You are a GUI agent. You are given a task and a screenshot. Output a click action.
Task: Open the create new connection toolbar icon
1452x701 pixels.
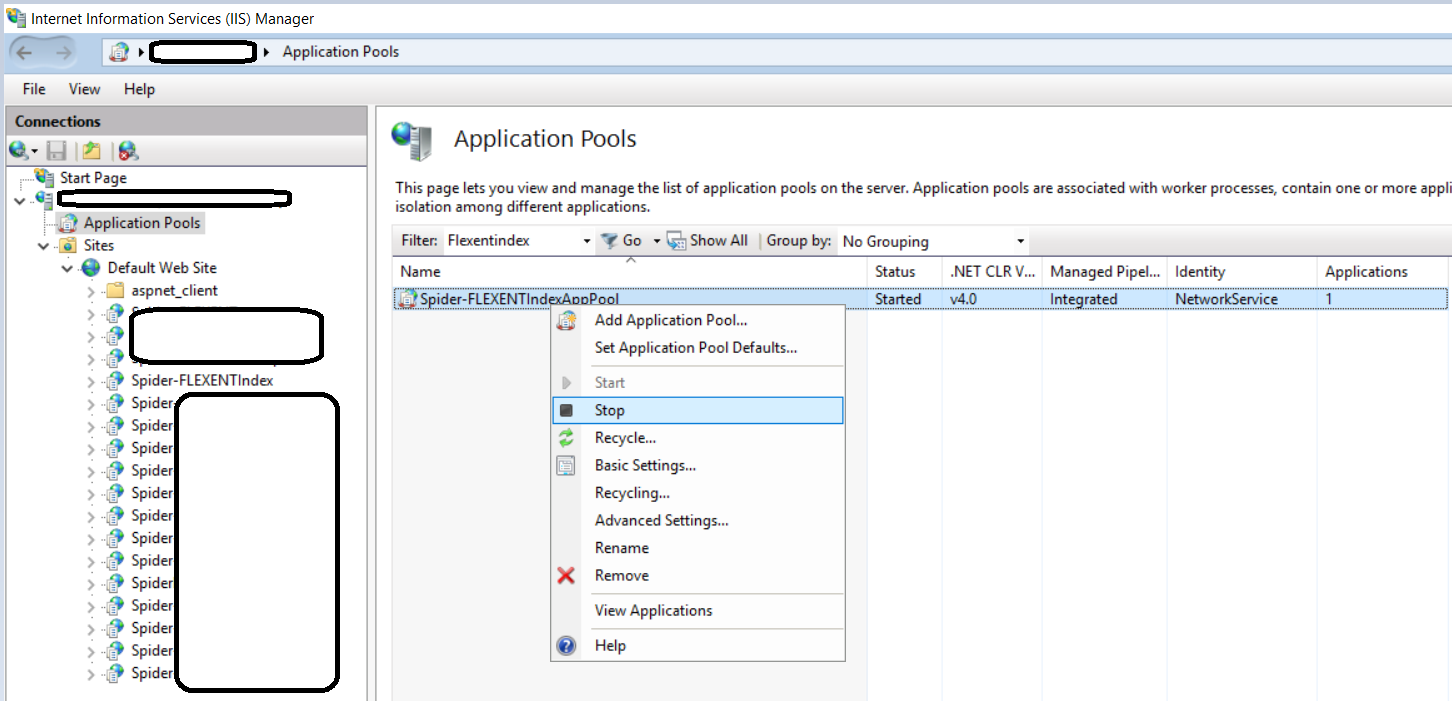point(20,151)
